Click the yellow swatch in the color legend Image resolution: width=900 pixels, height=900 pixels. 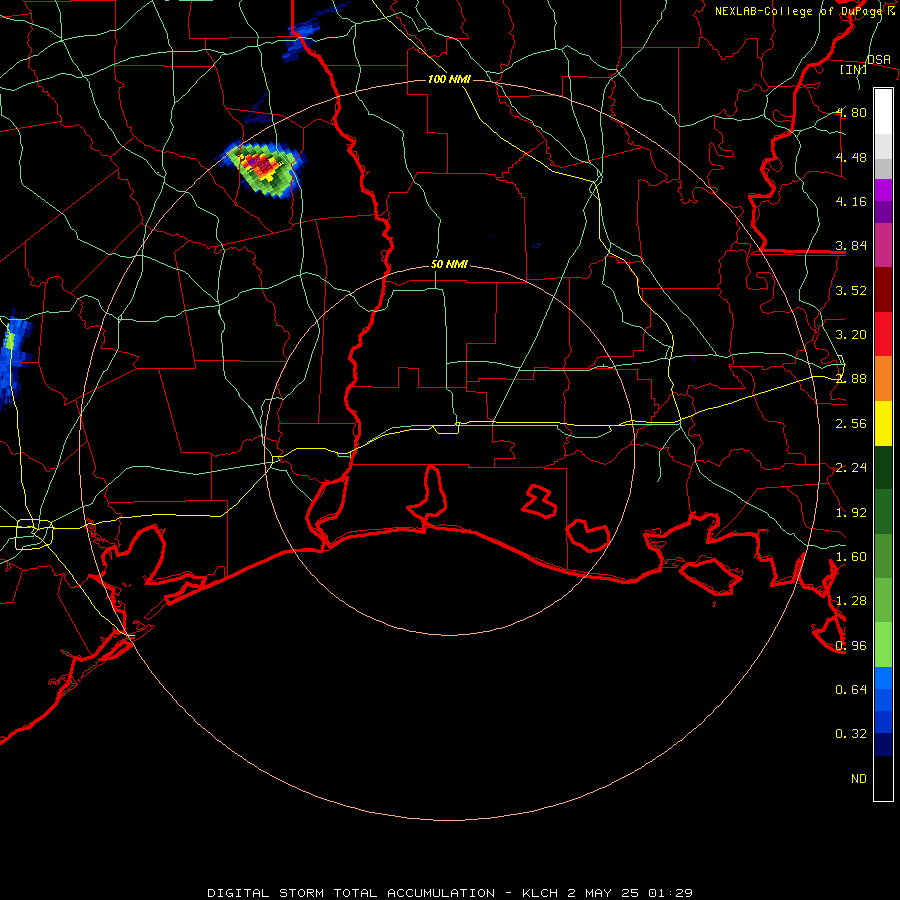pos(883,423)
